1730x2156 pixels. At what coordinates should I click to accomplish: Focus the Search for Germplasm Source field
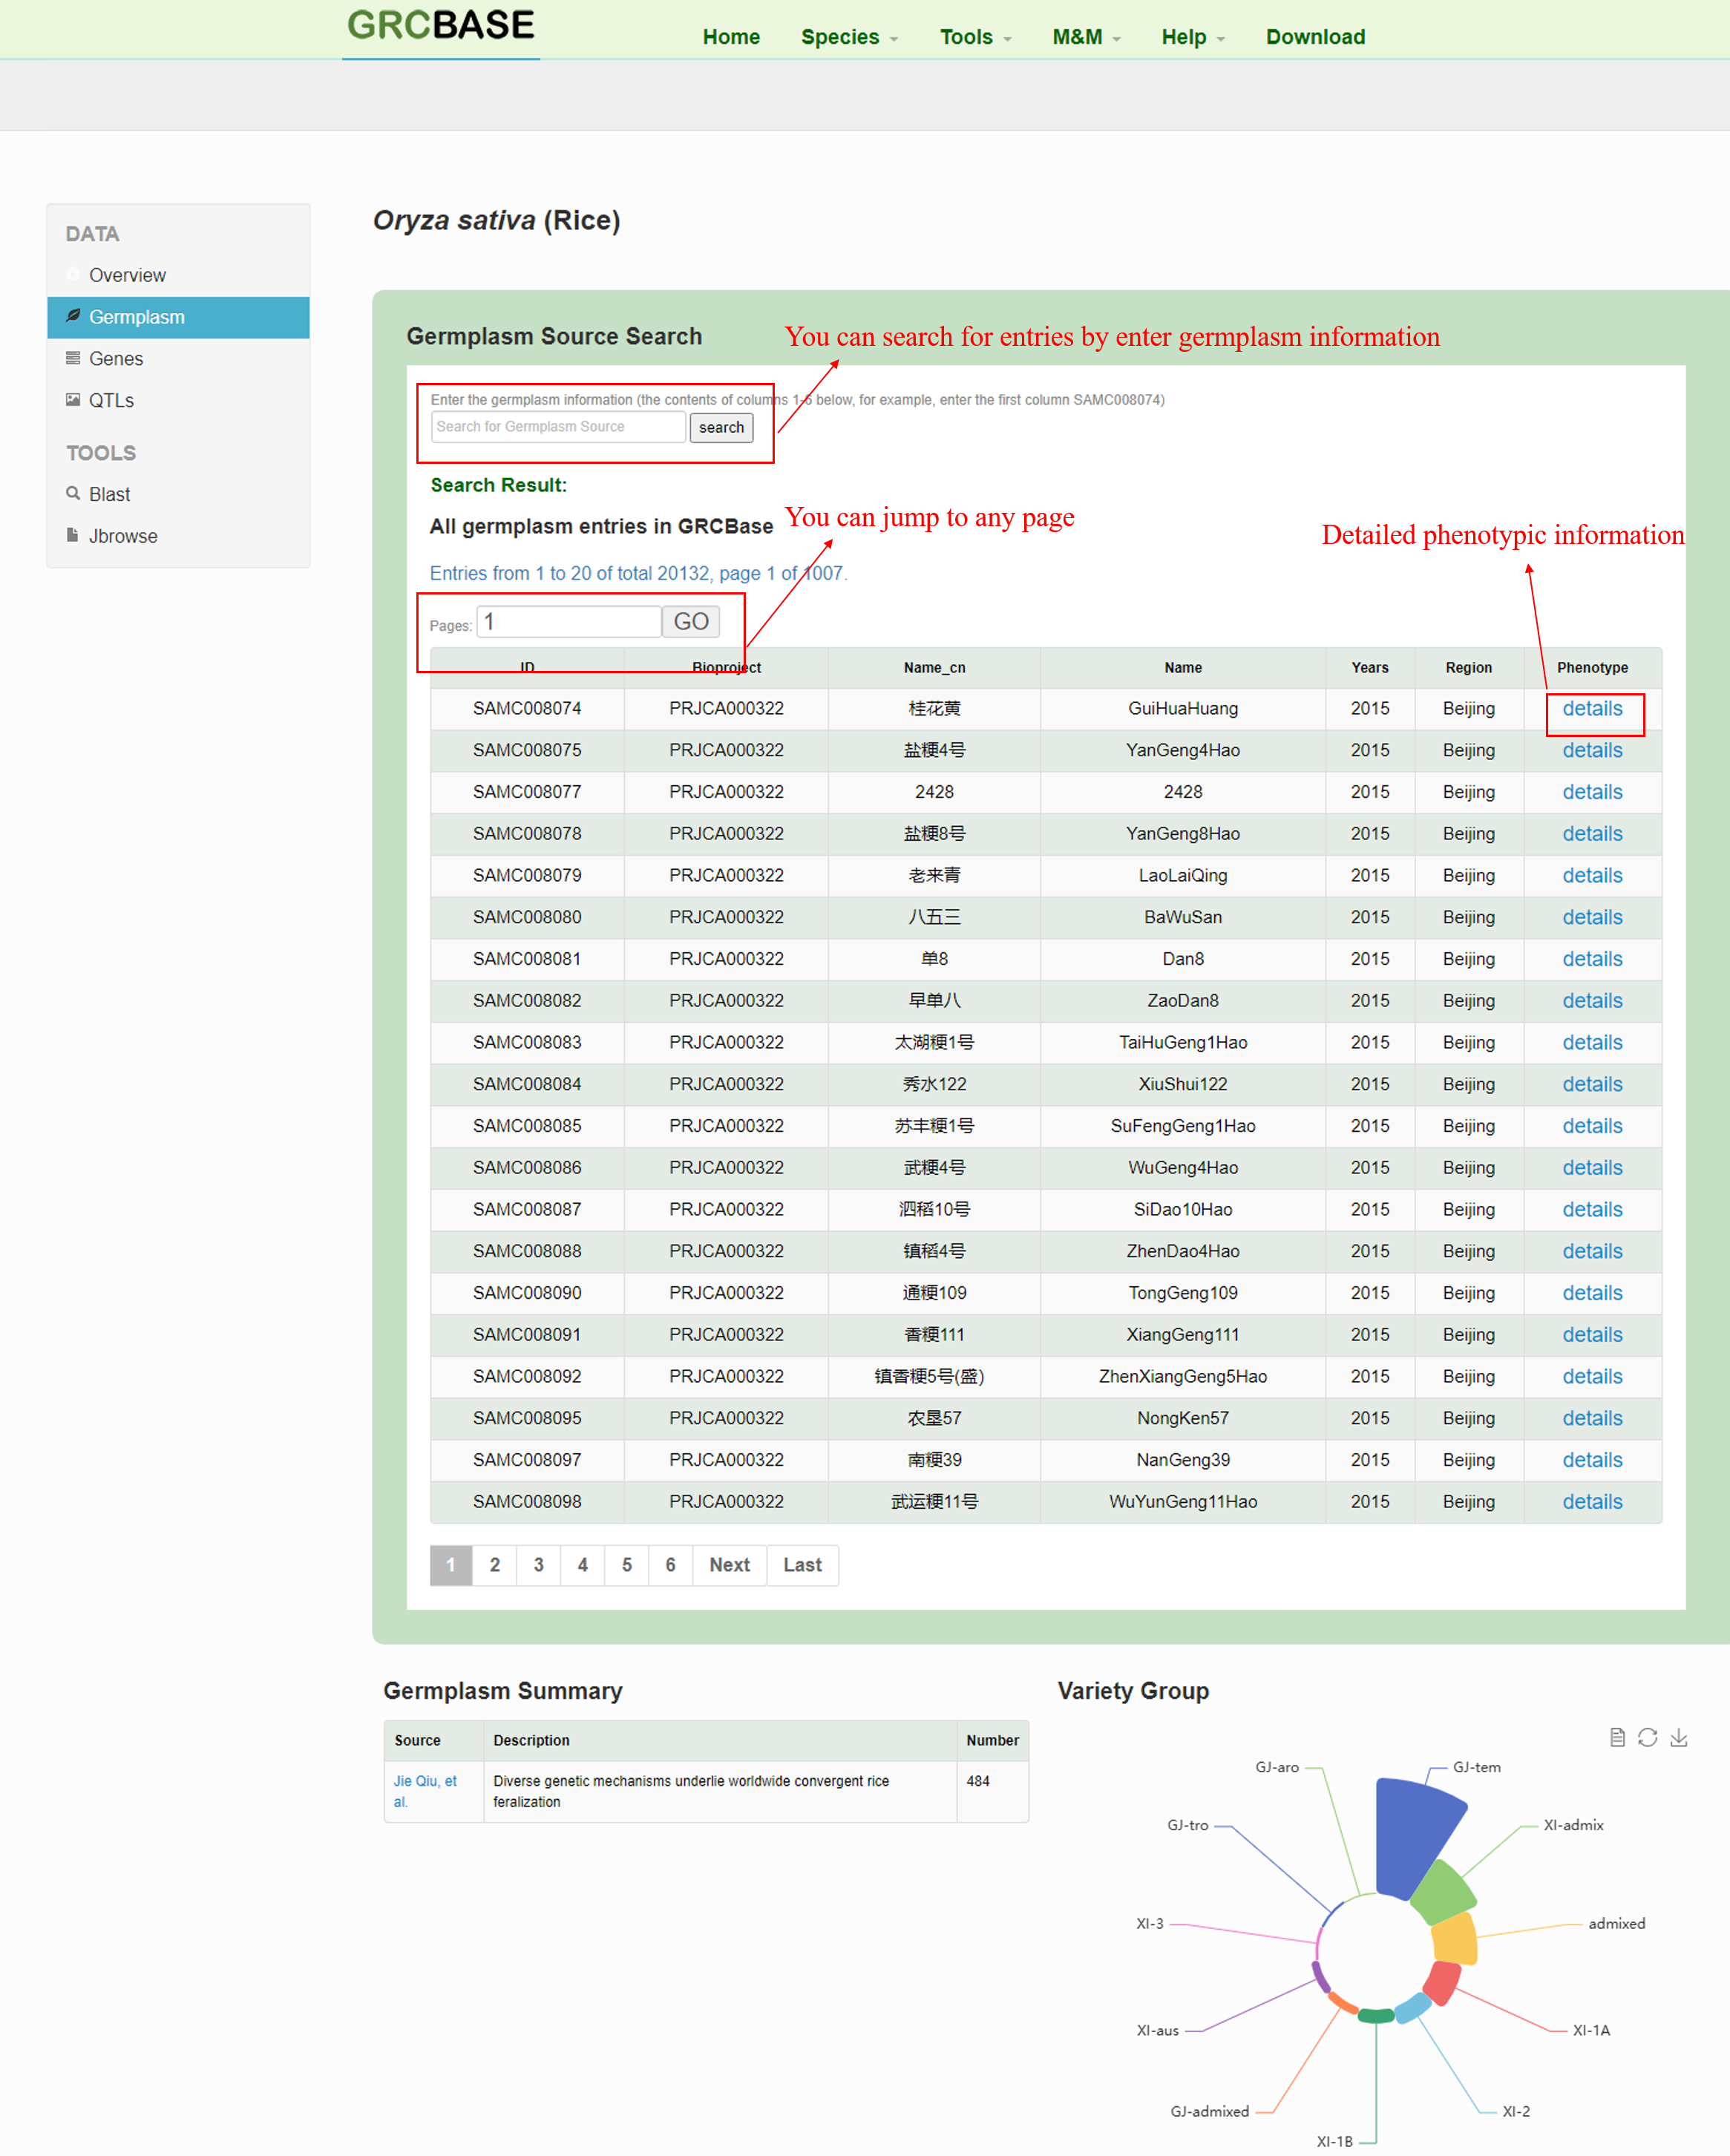(558, 427)
